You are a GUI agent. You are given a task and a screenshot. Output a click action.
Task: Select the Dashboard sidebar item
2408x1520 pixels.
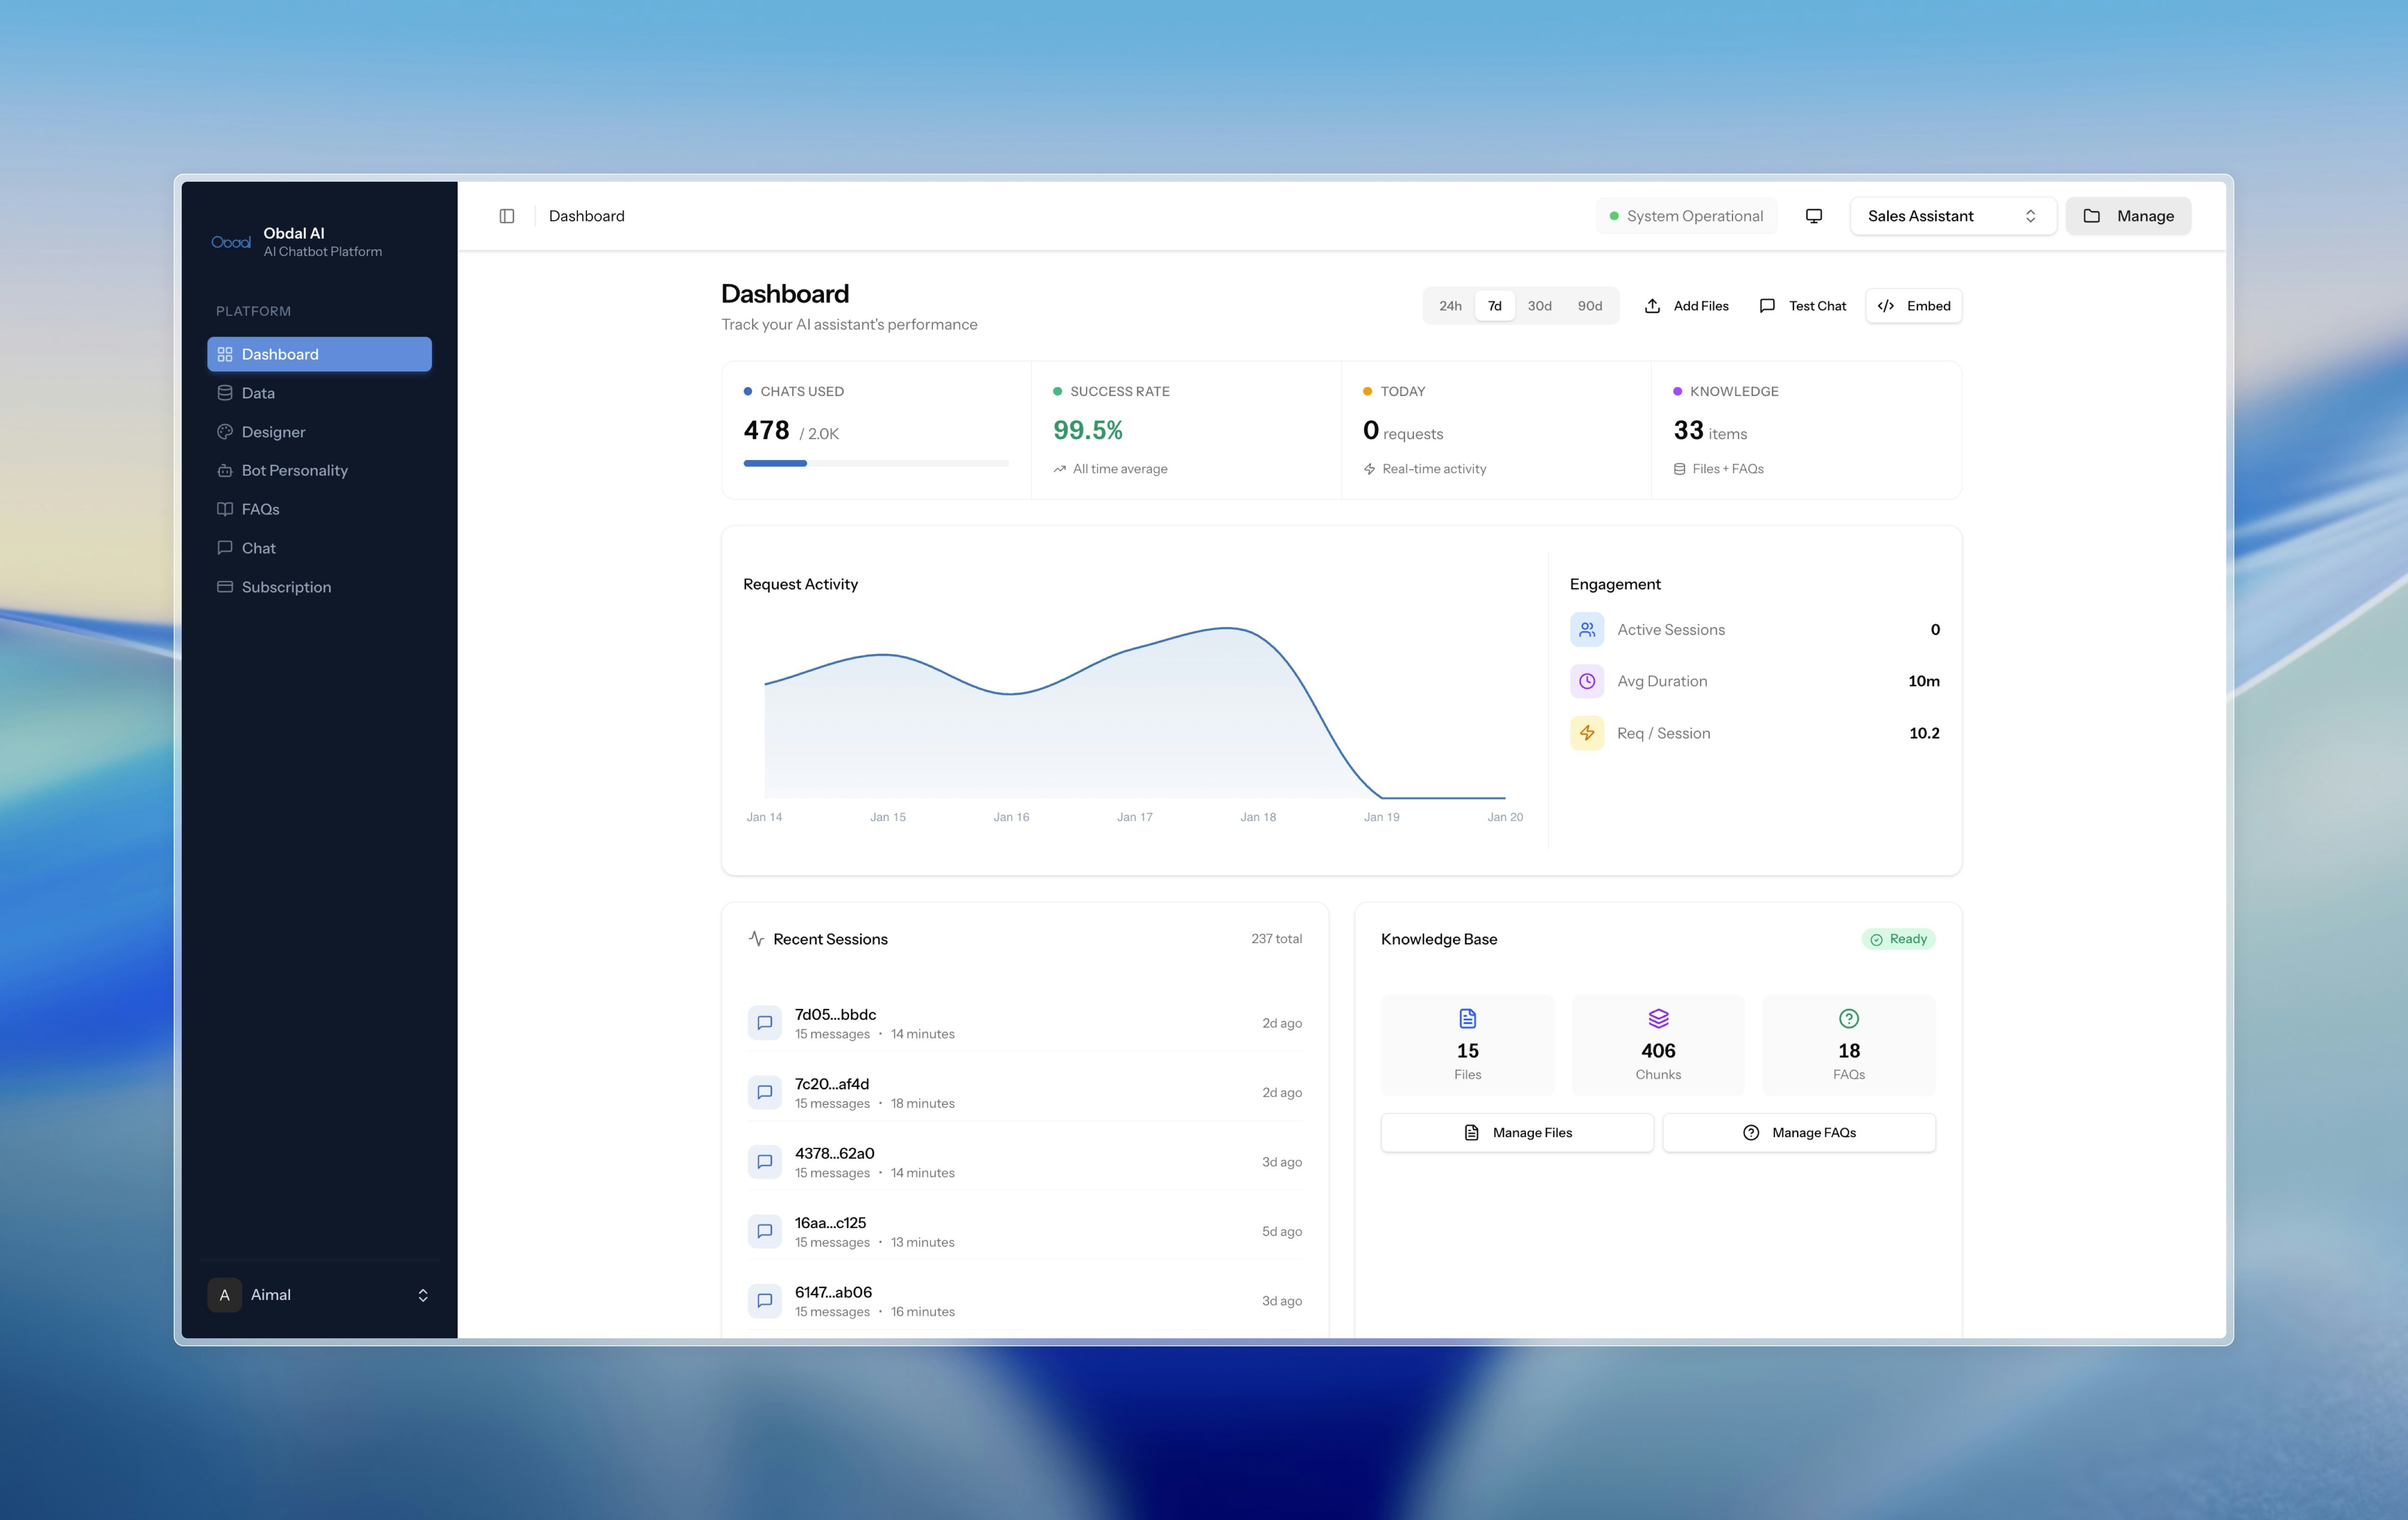point(319,354)
